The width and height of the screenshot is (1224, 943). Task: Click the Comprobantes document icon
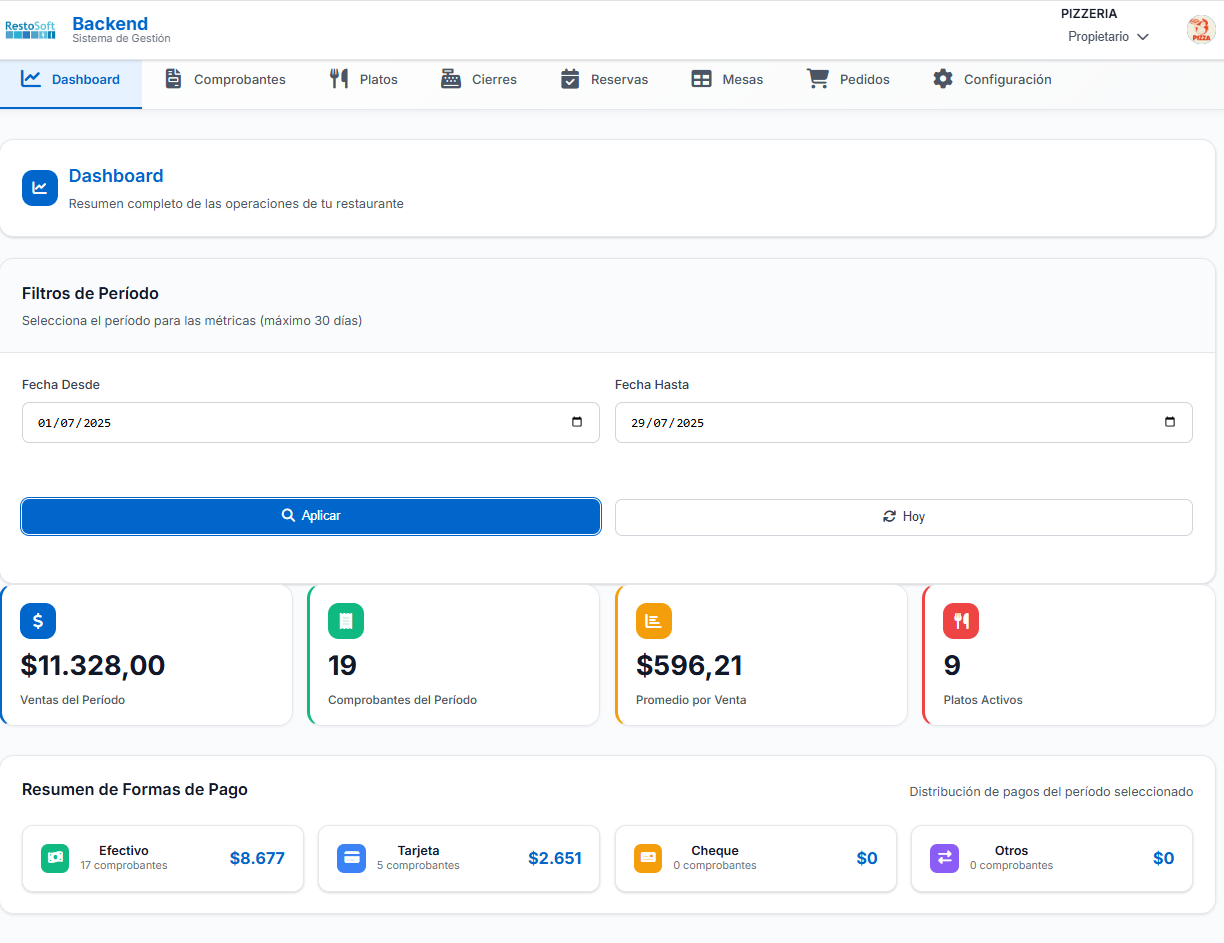(173, 79)
